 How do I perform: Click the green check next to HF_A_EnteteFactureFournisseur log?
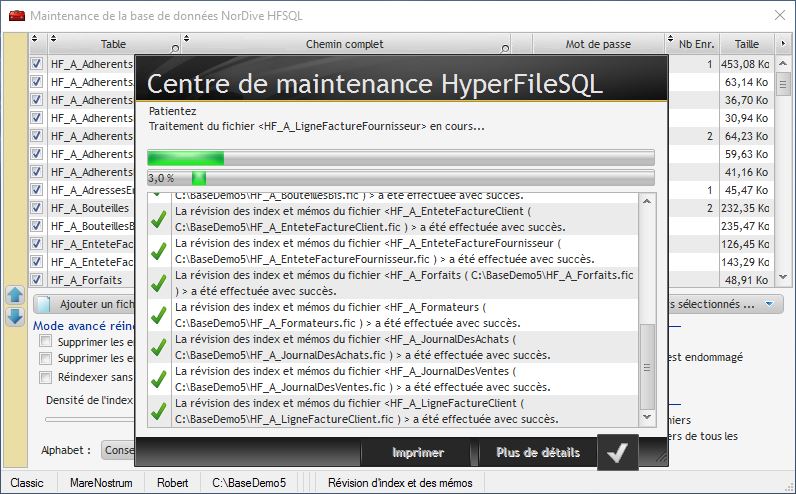pos(159,251)
